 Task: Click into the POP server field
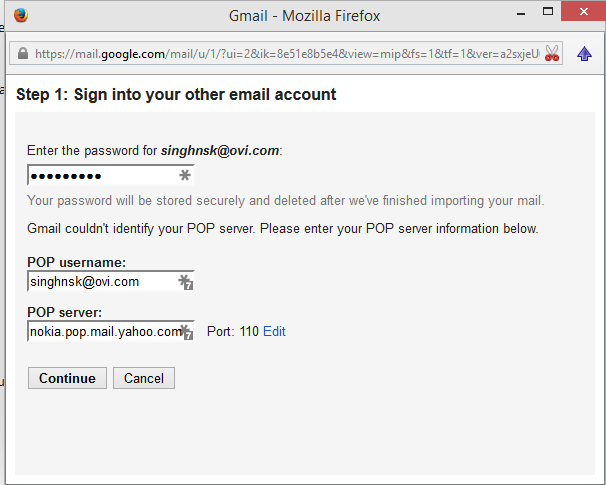click(111, 331)
